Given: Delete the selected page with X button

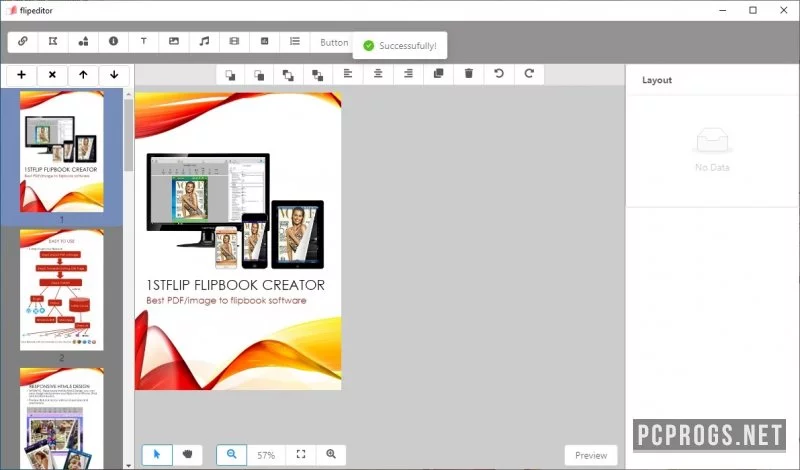Looking at the screenshot, I should pyautogui.click(x=52, y=75).
